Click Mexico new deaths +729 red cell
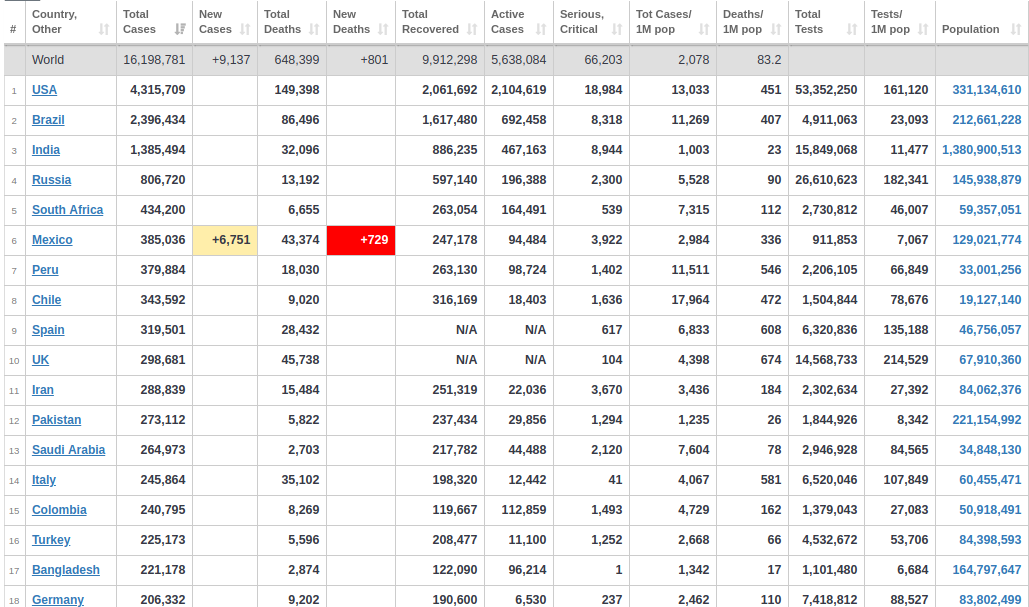The image size is (1029, 607). click(361, 240)
